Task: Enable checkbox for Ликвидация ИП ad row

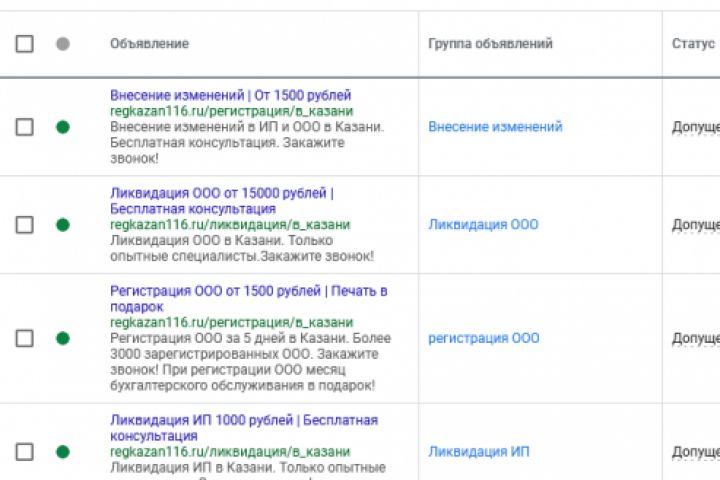Action: pyautogui.click(x=24, y=452)
